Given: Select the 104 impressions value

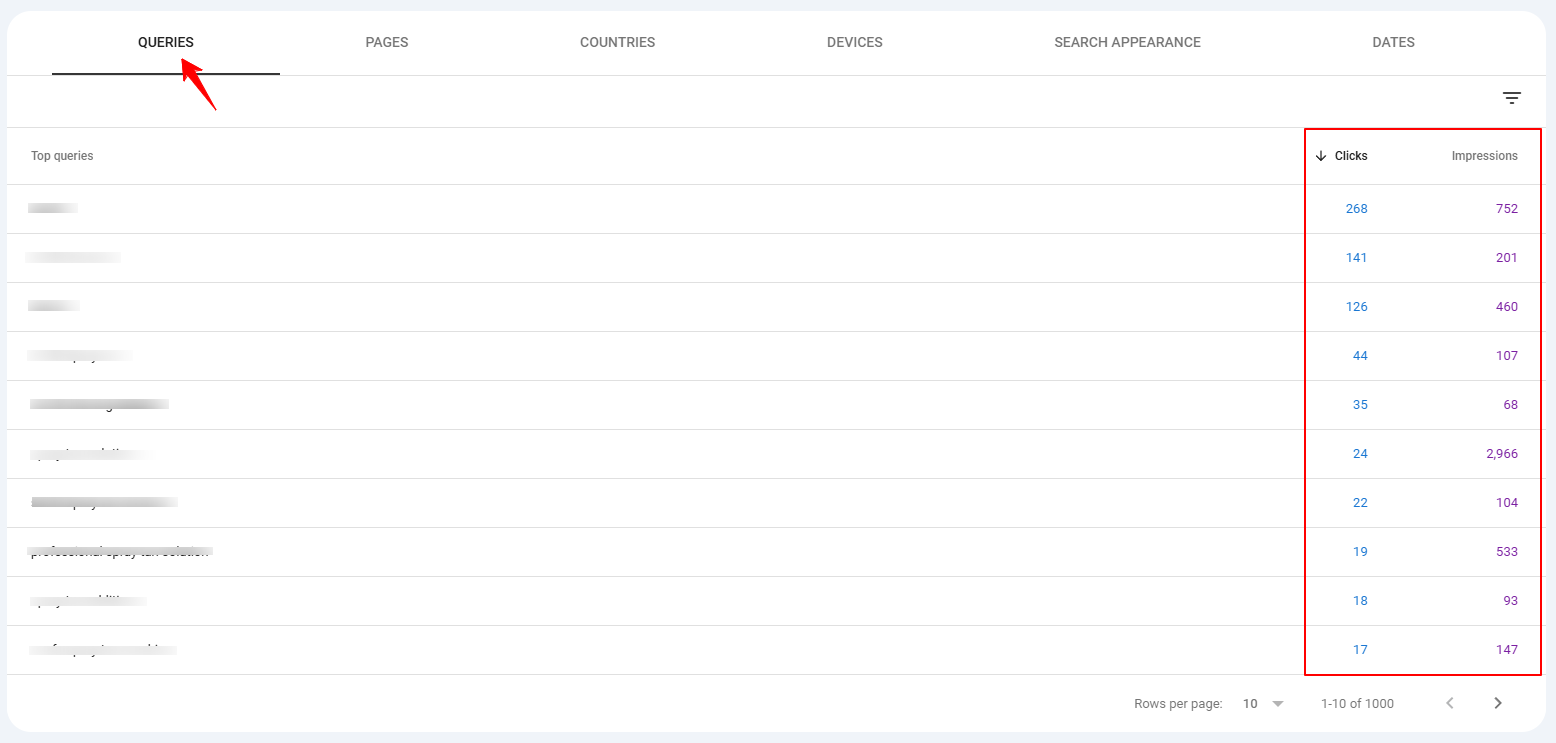Looking at the screenshot, I should (x=1507, y=503).
